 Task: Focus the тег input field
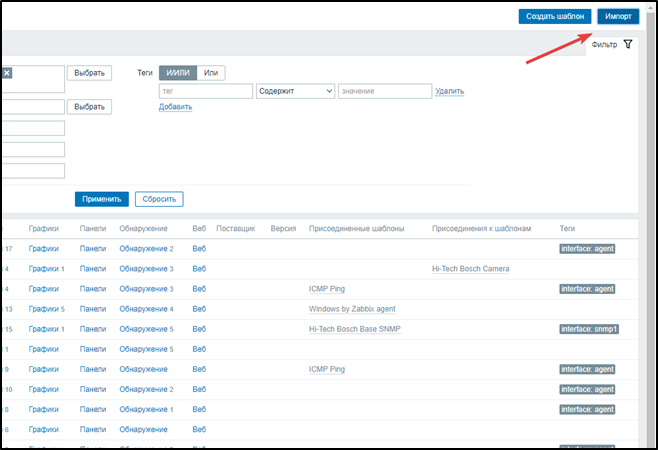click(205, 91)
